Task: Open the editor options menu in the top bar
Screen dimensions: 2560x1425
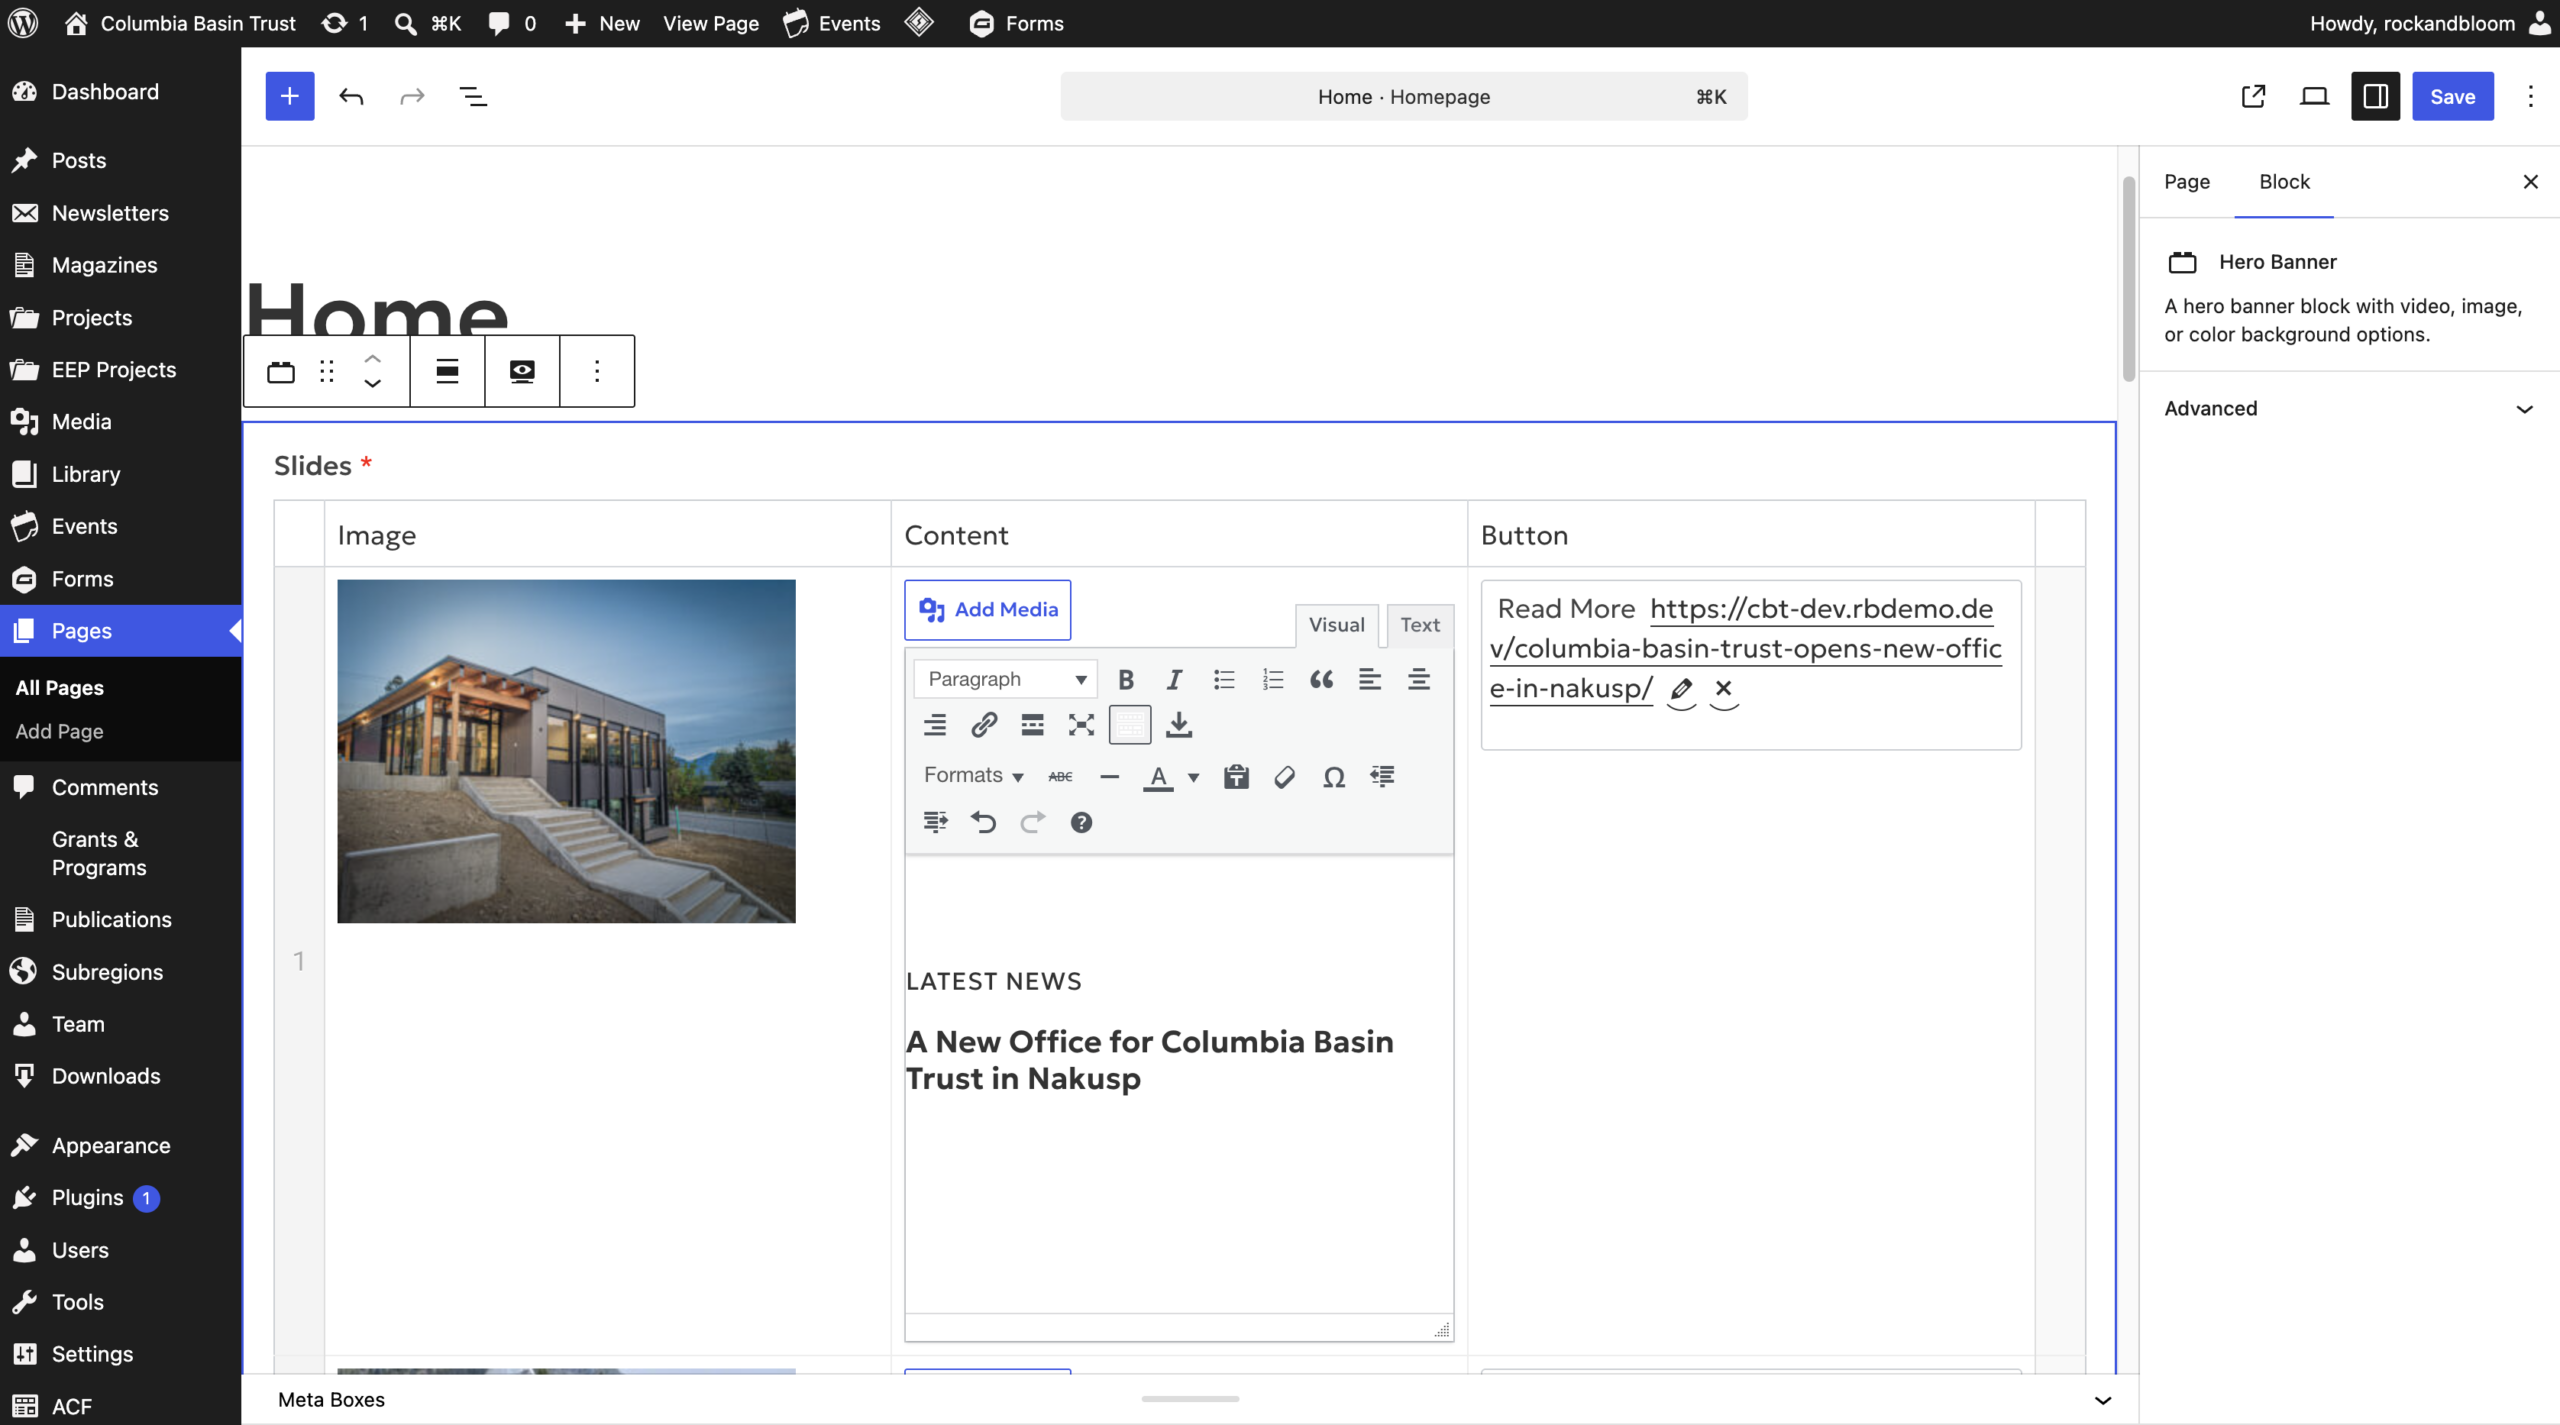Action: pyautogui.click(x=2531, y=96)
